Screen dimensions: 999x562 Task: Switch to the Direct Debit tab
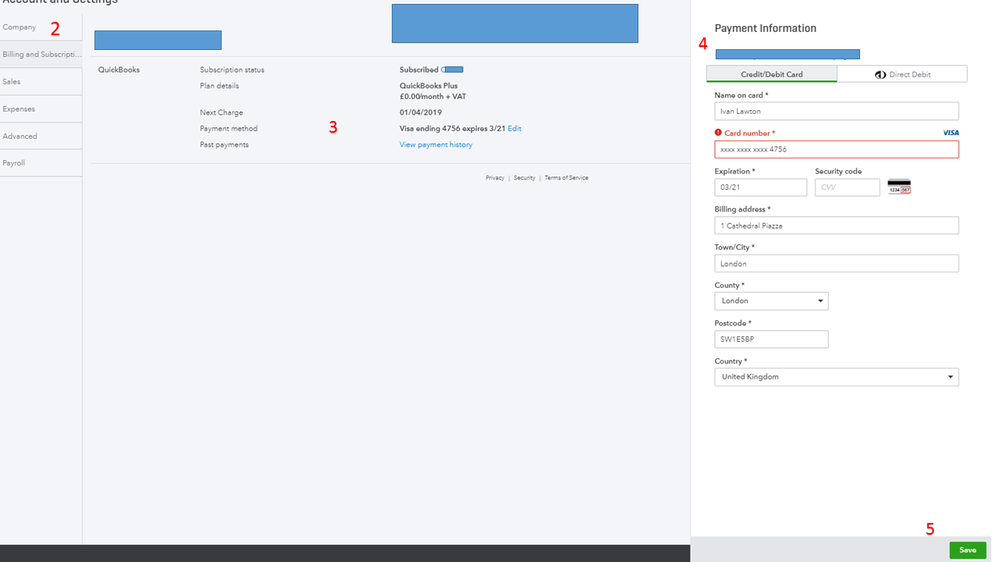click(902, 74)
